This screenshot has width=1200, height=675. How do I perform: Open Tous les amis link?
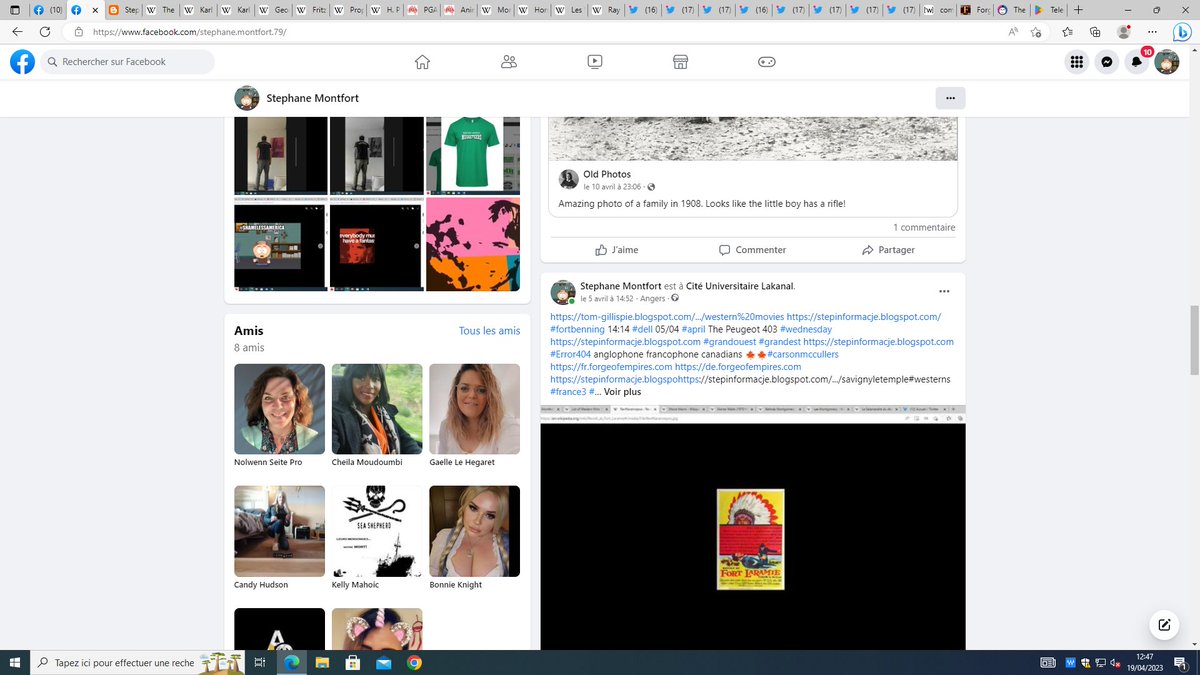(489, 331)
